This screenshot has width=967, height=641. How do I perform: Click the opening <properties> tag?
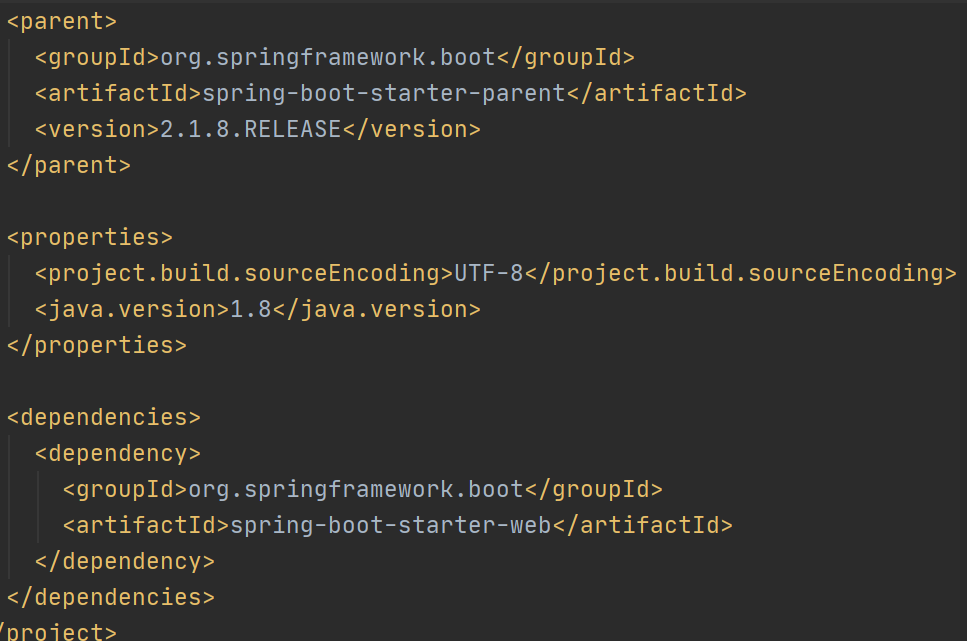coord(90,238)
